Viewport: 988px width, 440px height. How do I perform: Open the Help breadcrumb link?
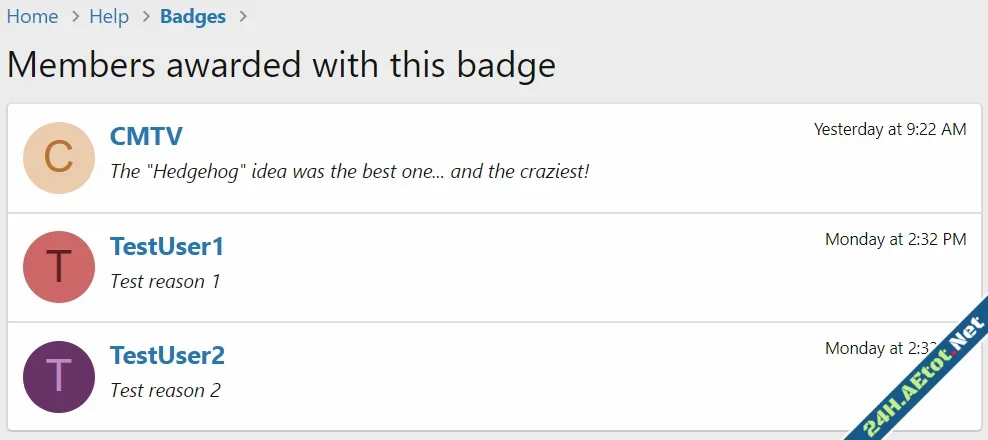pos(109,17)
